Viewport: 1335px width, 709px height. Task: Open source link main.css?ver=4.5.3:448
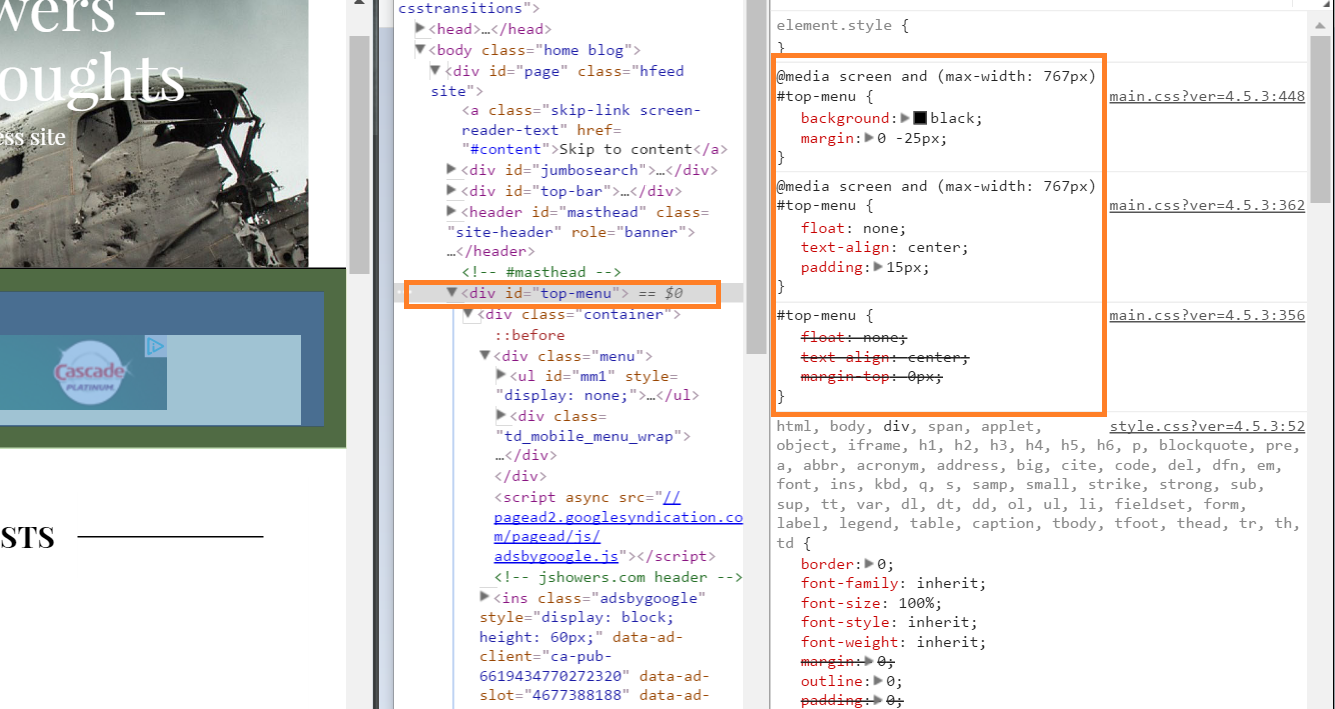click(1207, 97)
